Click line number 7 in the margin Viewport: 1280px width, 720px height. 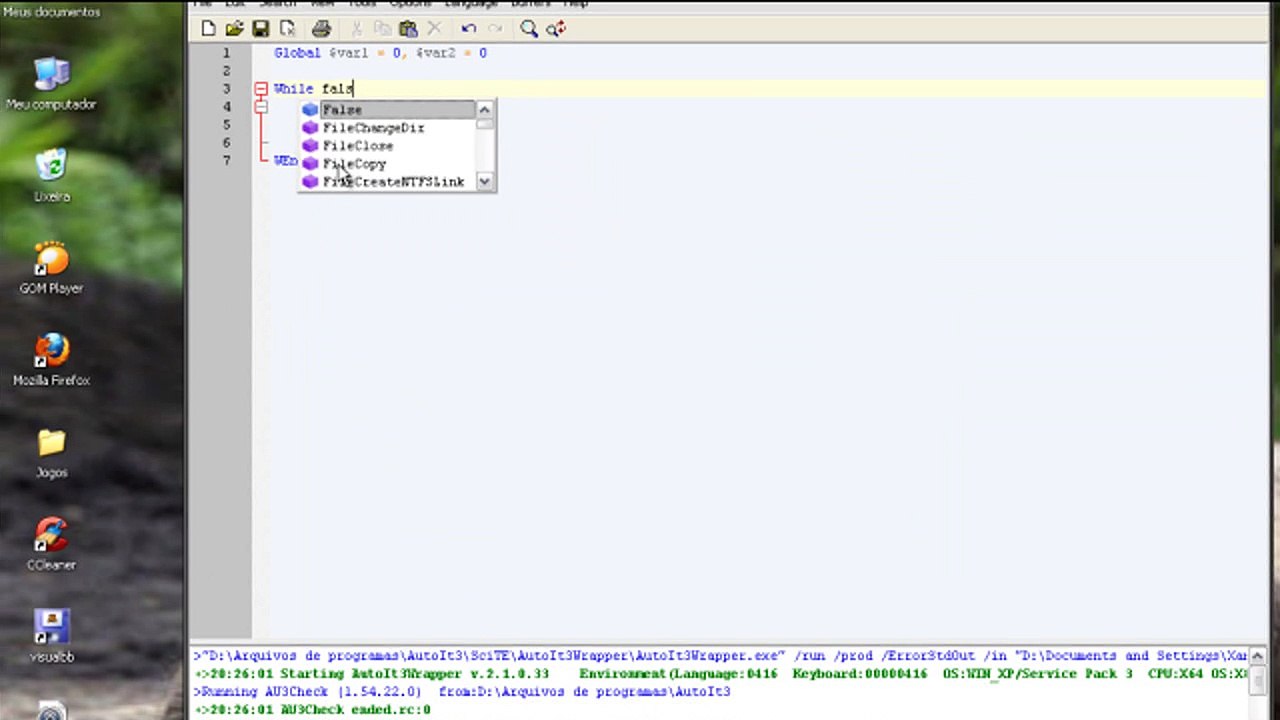227,161
